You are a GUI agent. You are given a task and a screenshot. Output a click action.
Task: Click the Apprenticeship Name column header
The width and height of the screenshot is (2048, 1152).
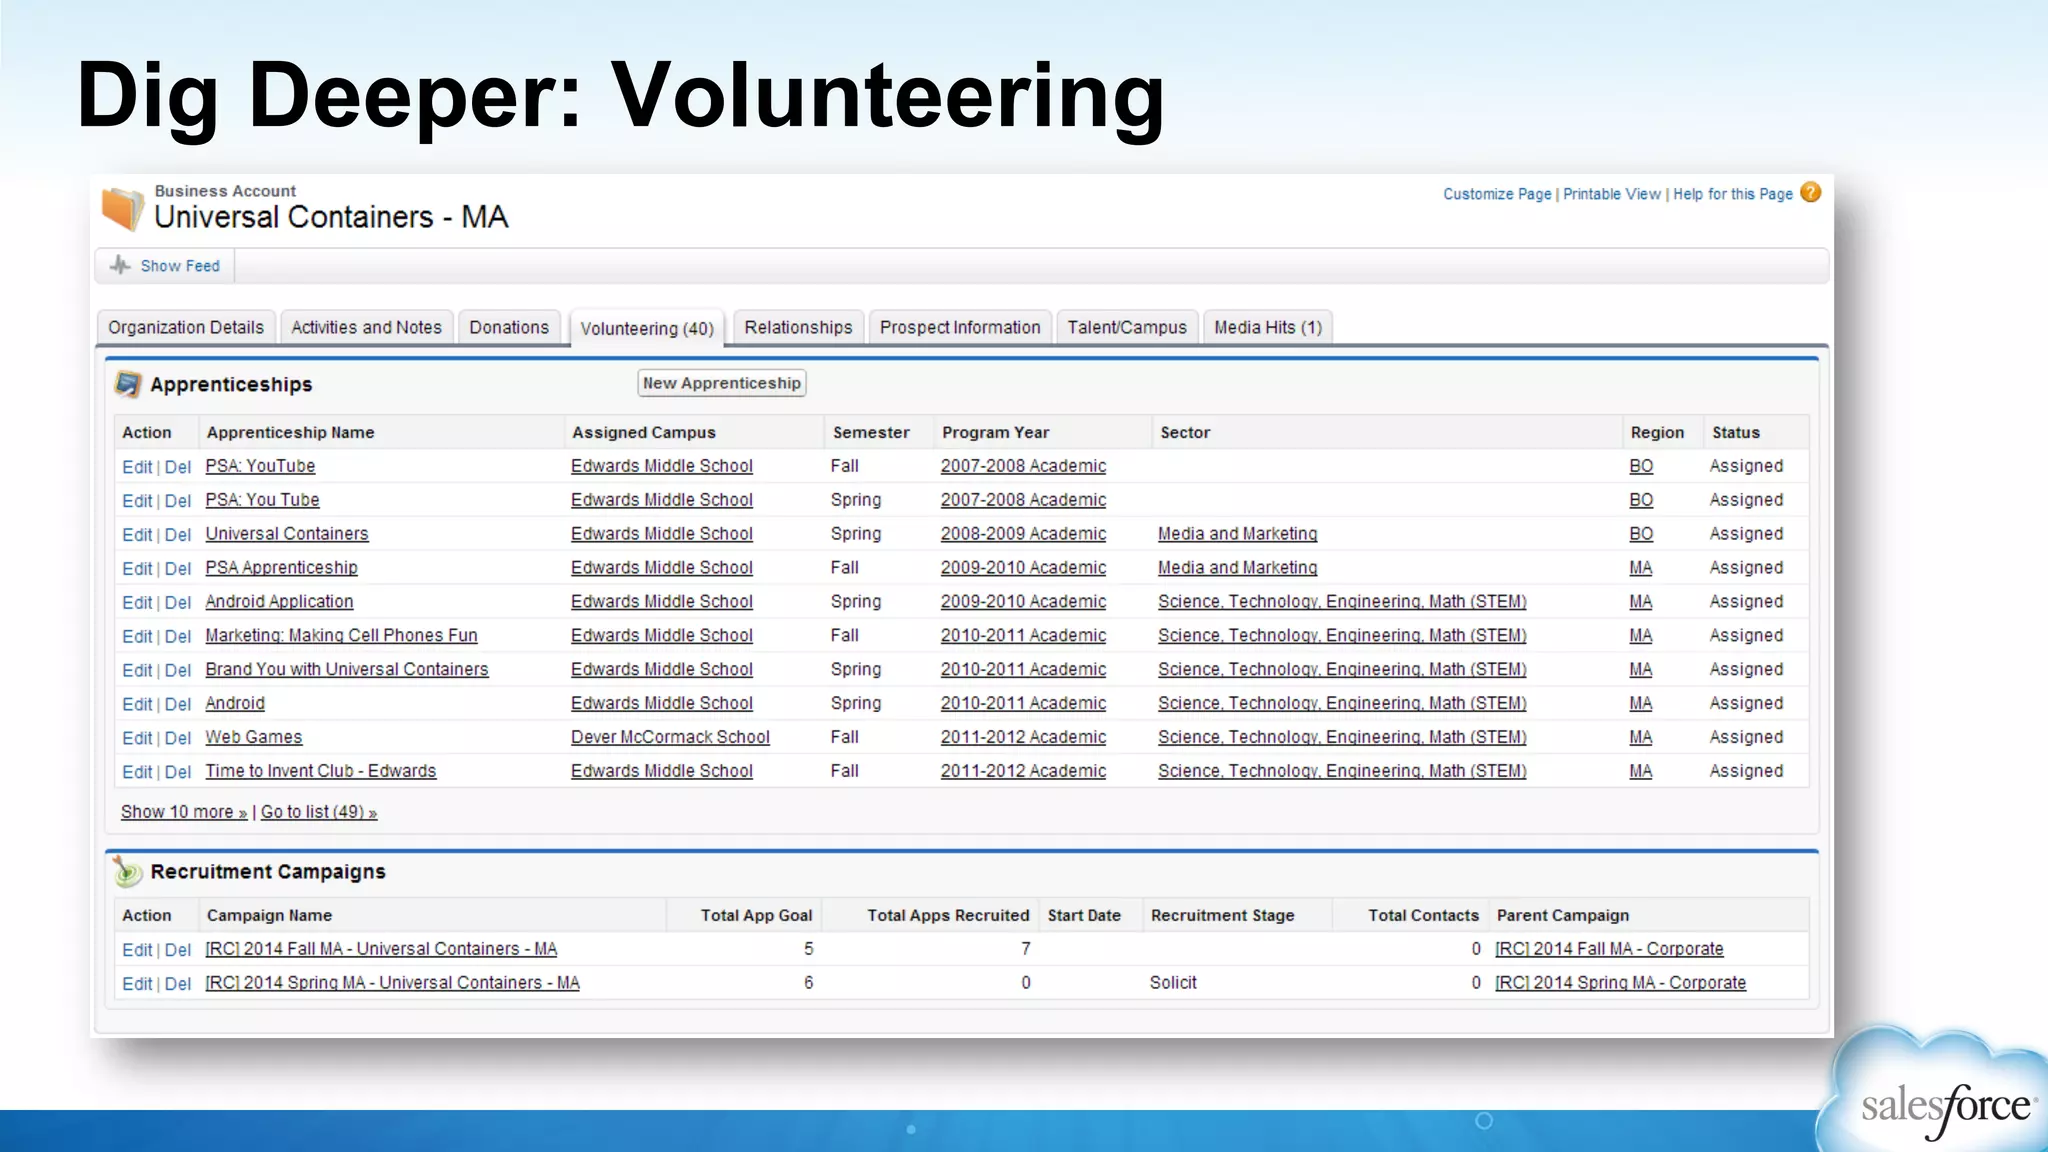coord(290,432)
